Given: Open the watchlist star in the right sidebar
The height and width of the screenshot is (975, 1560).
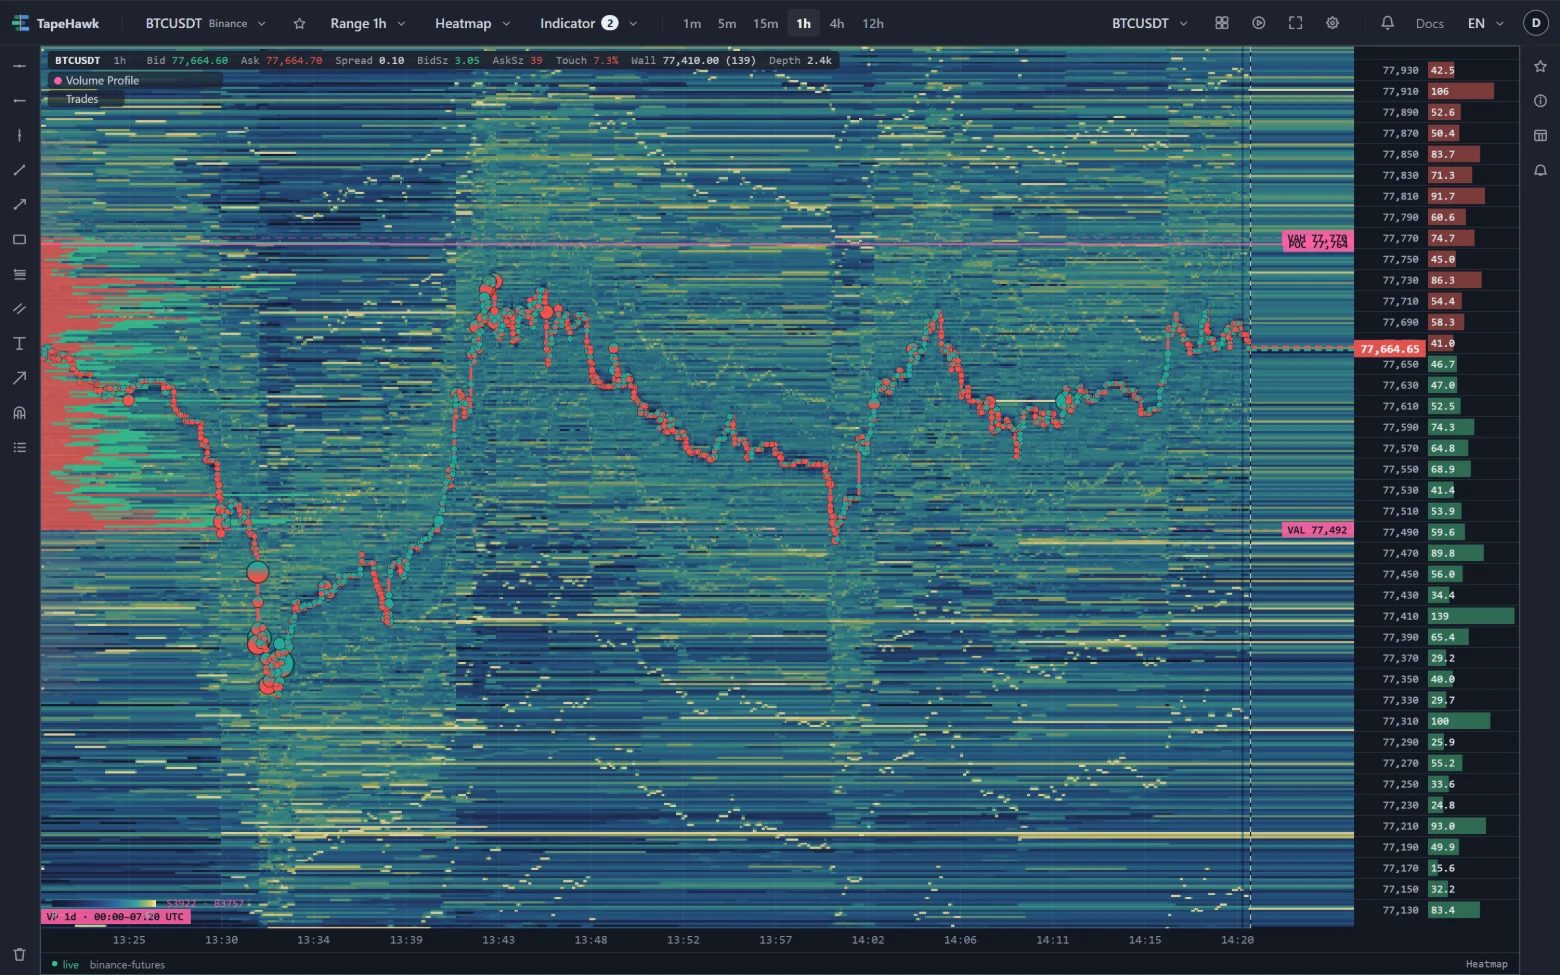Looking at the screenshot, I should click(x=1540, y=66).
